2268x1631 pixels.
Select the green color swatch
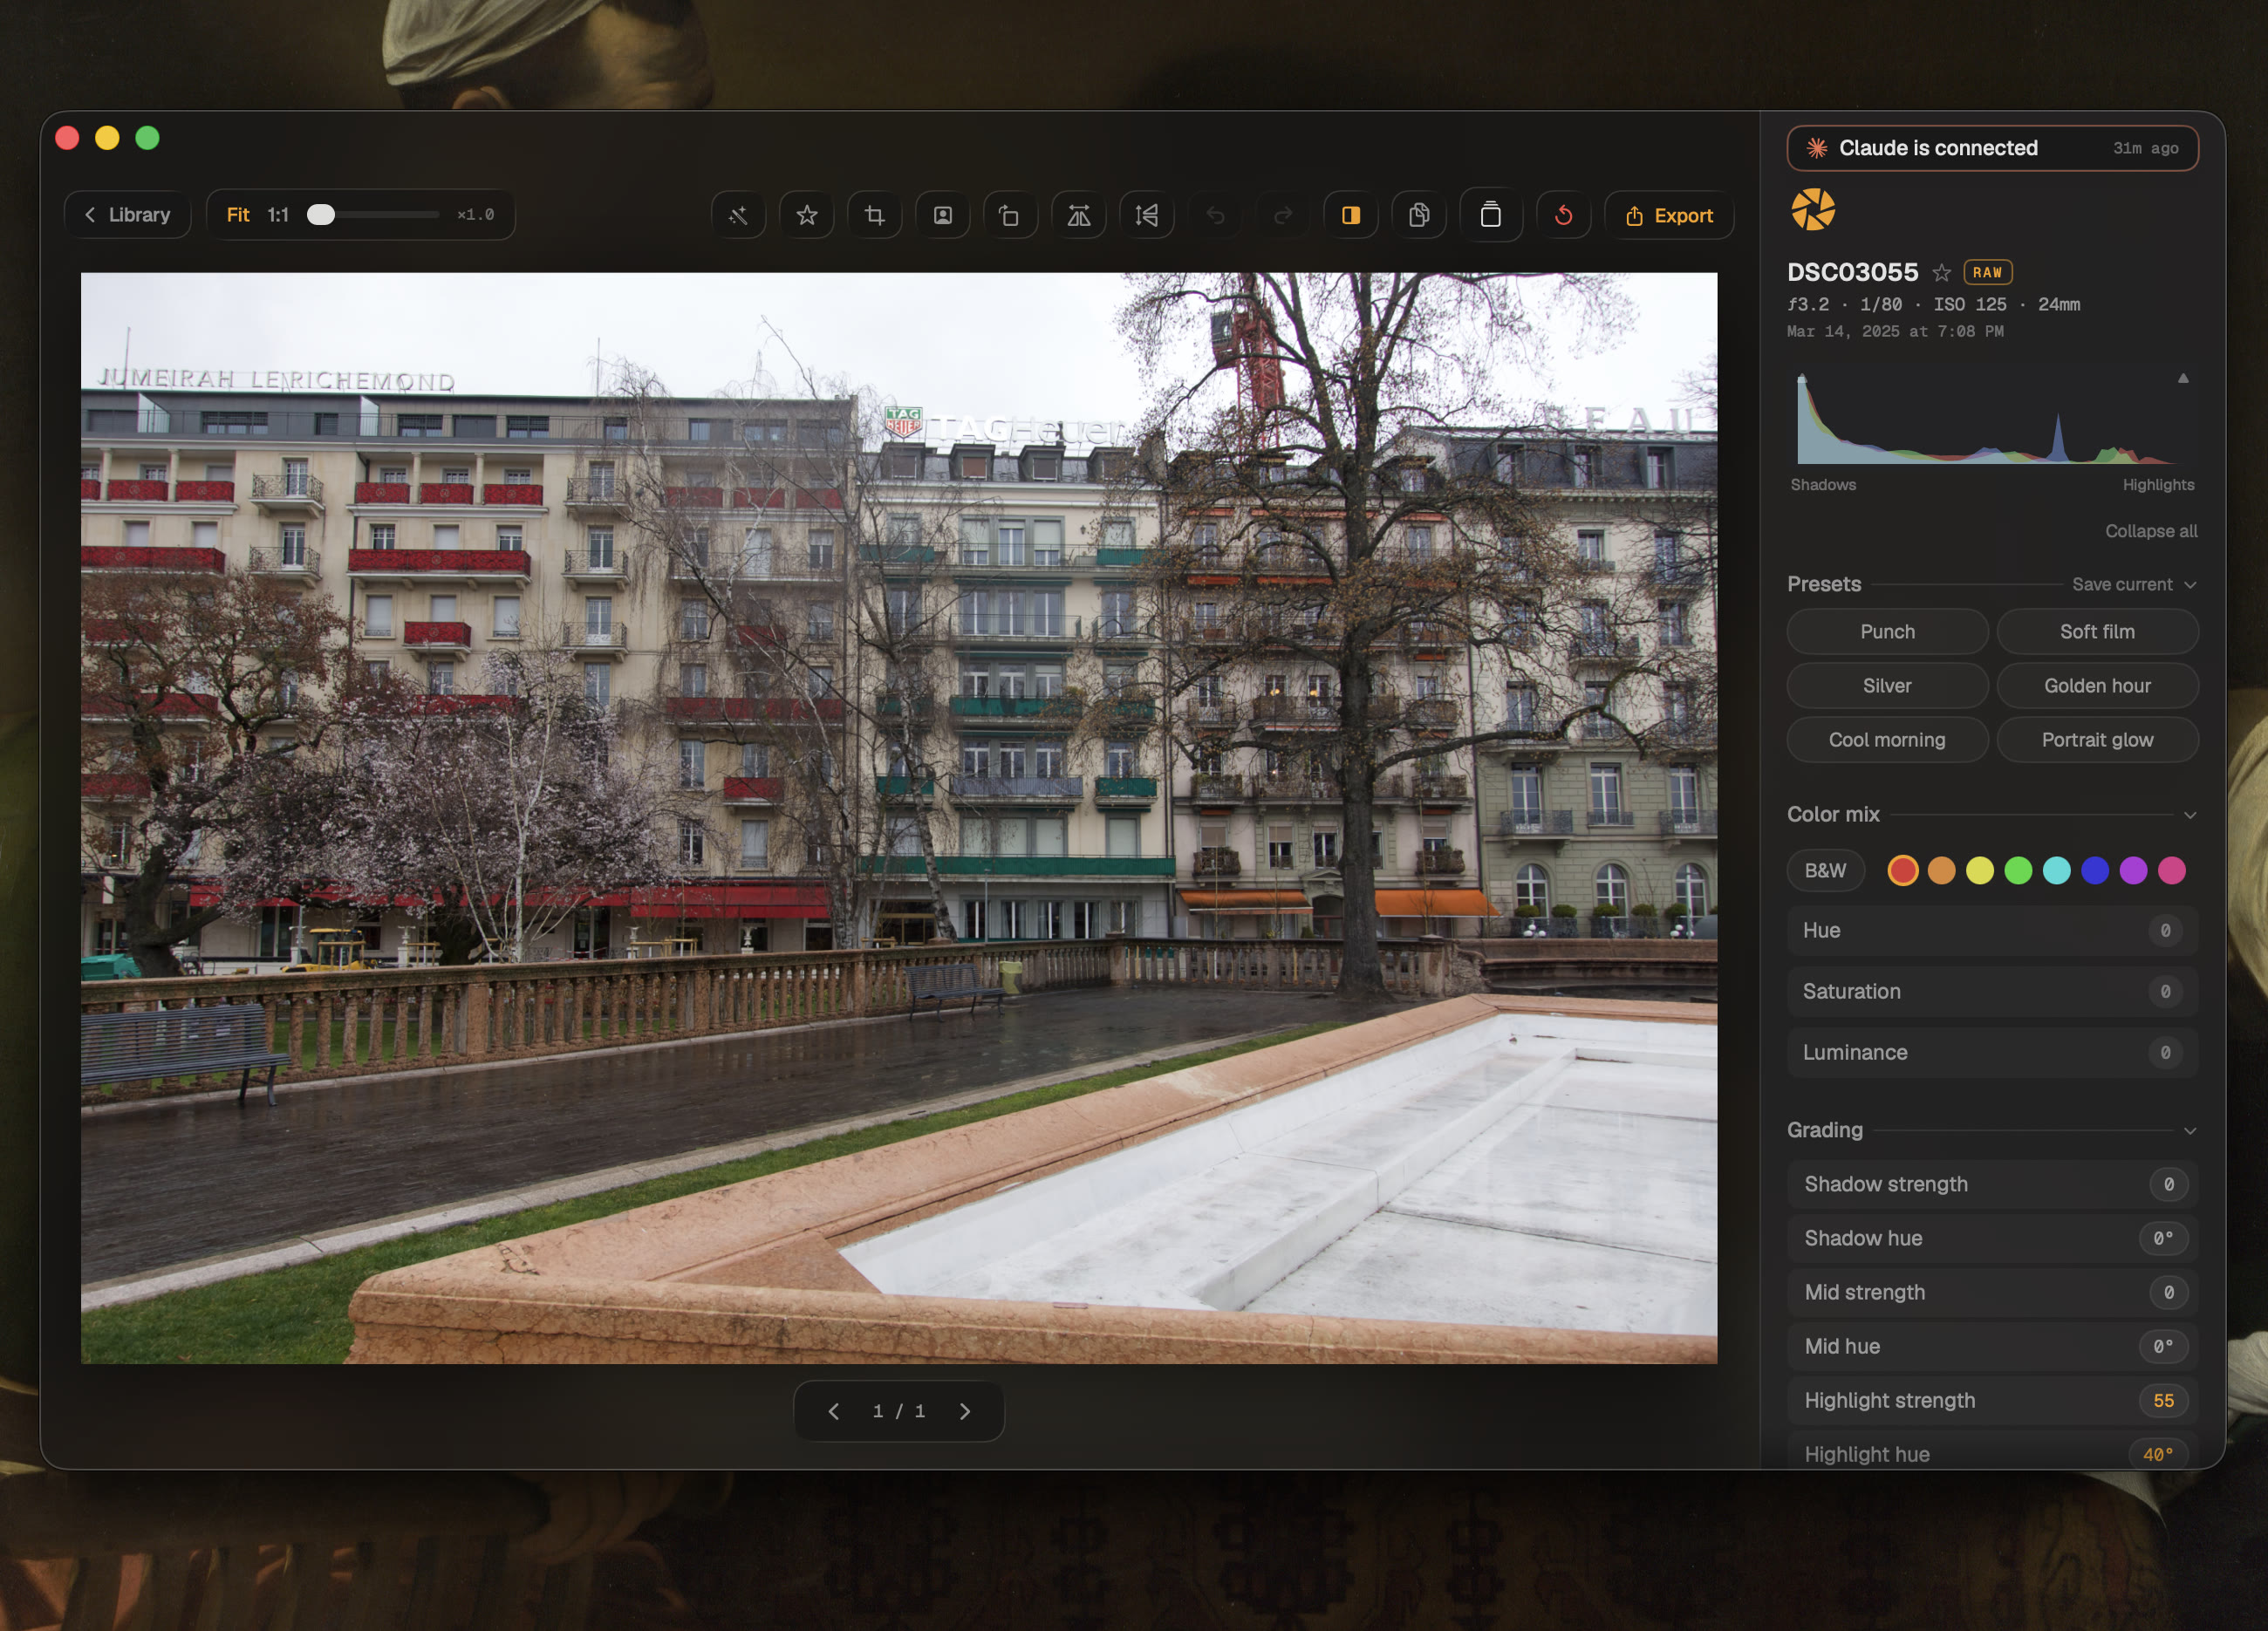[x=2017, y=870]
